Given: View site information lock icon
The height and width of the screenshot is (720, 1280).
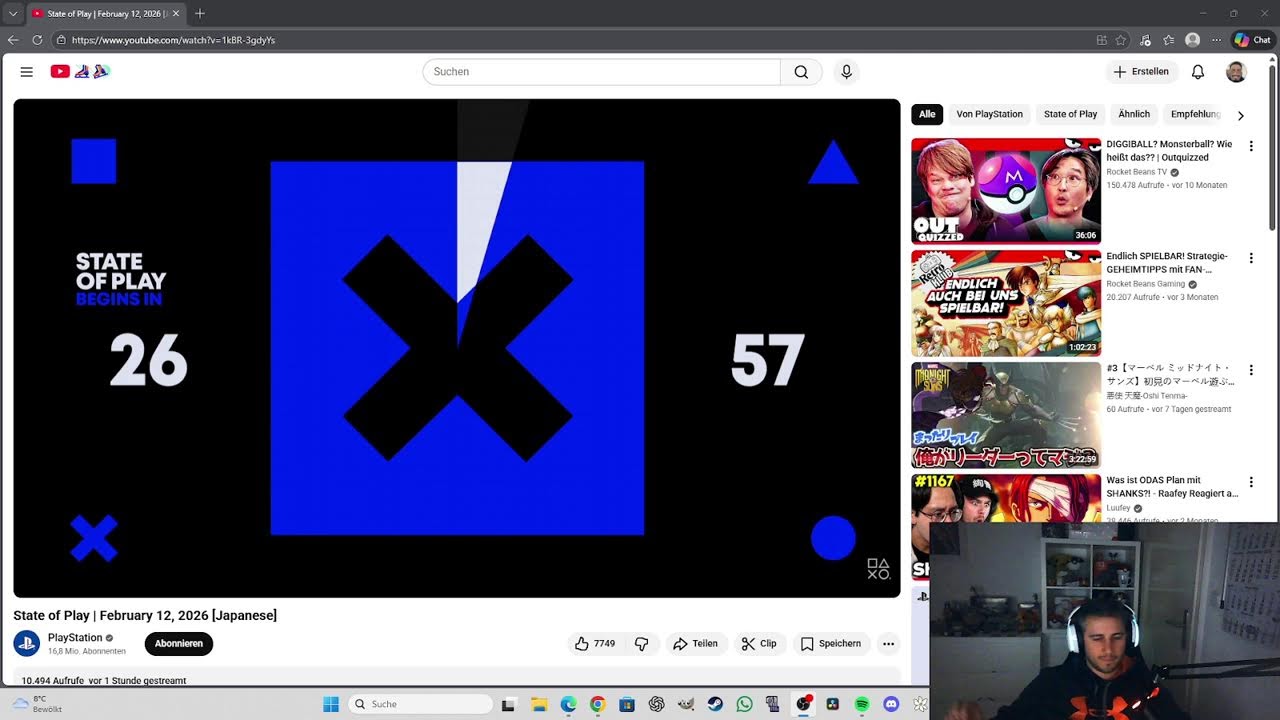Looking at the screenshot, I should click(61, 40).
